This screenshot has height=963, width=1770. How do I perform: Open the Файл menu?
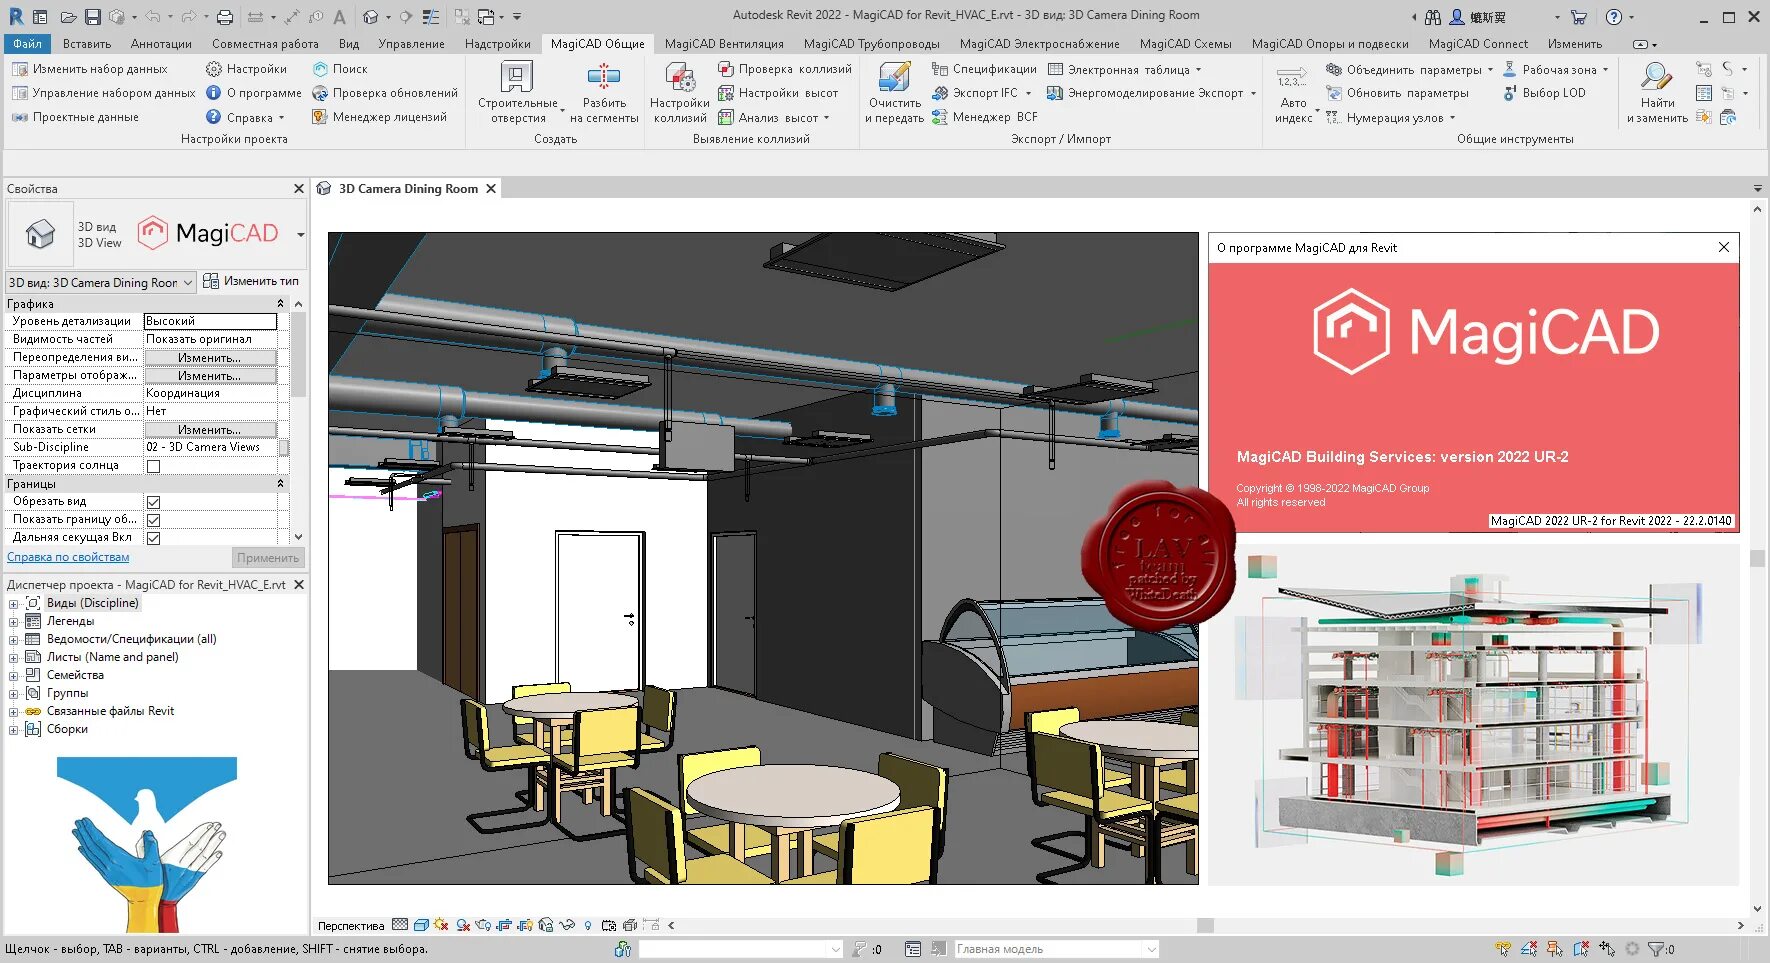click(27, 44)
